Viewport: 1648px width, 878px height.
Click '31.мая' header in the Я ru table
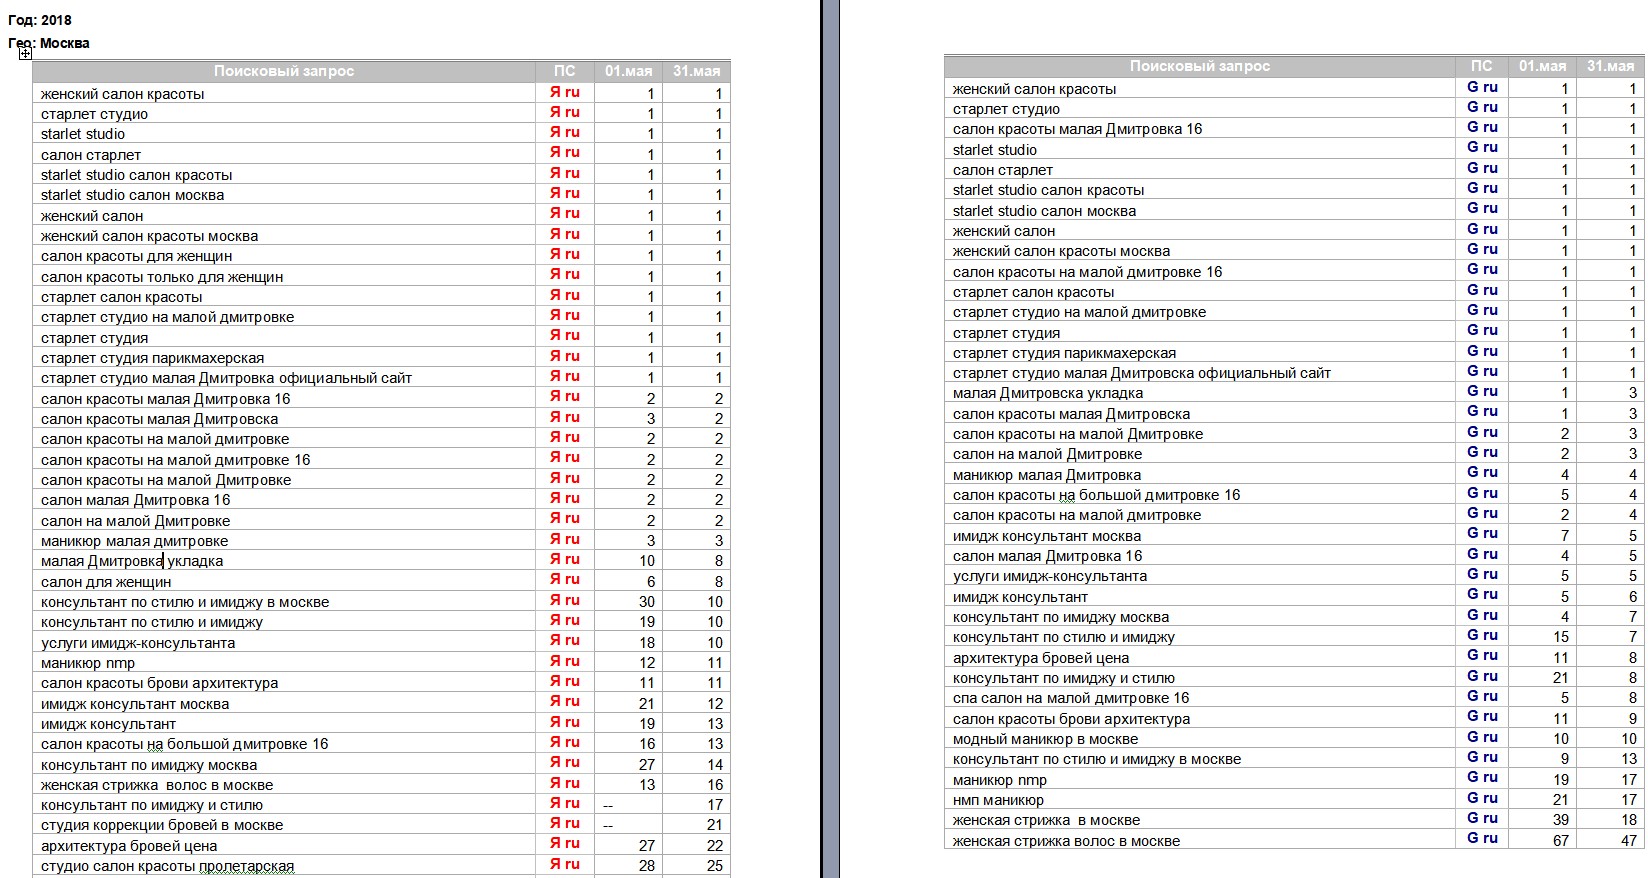(696, 71)
